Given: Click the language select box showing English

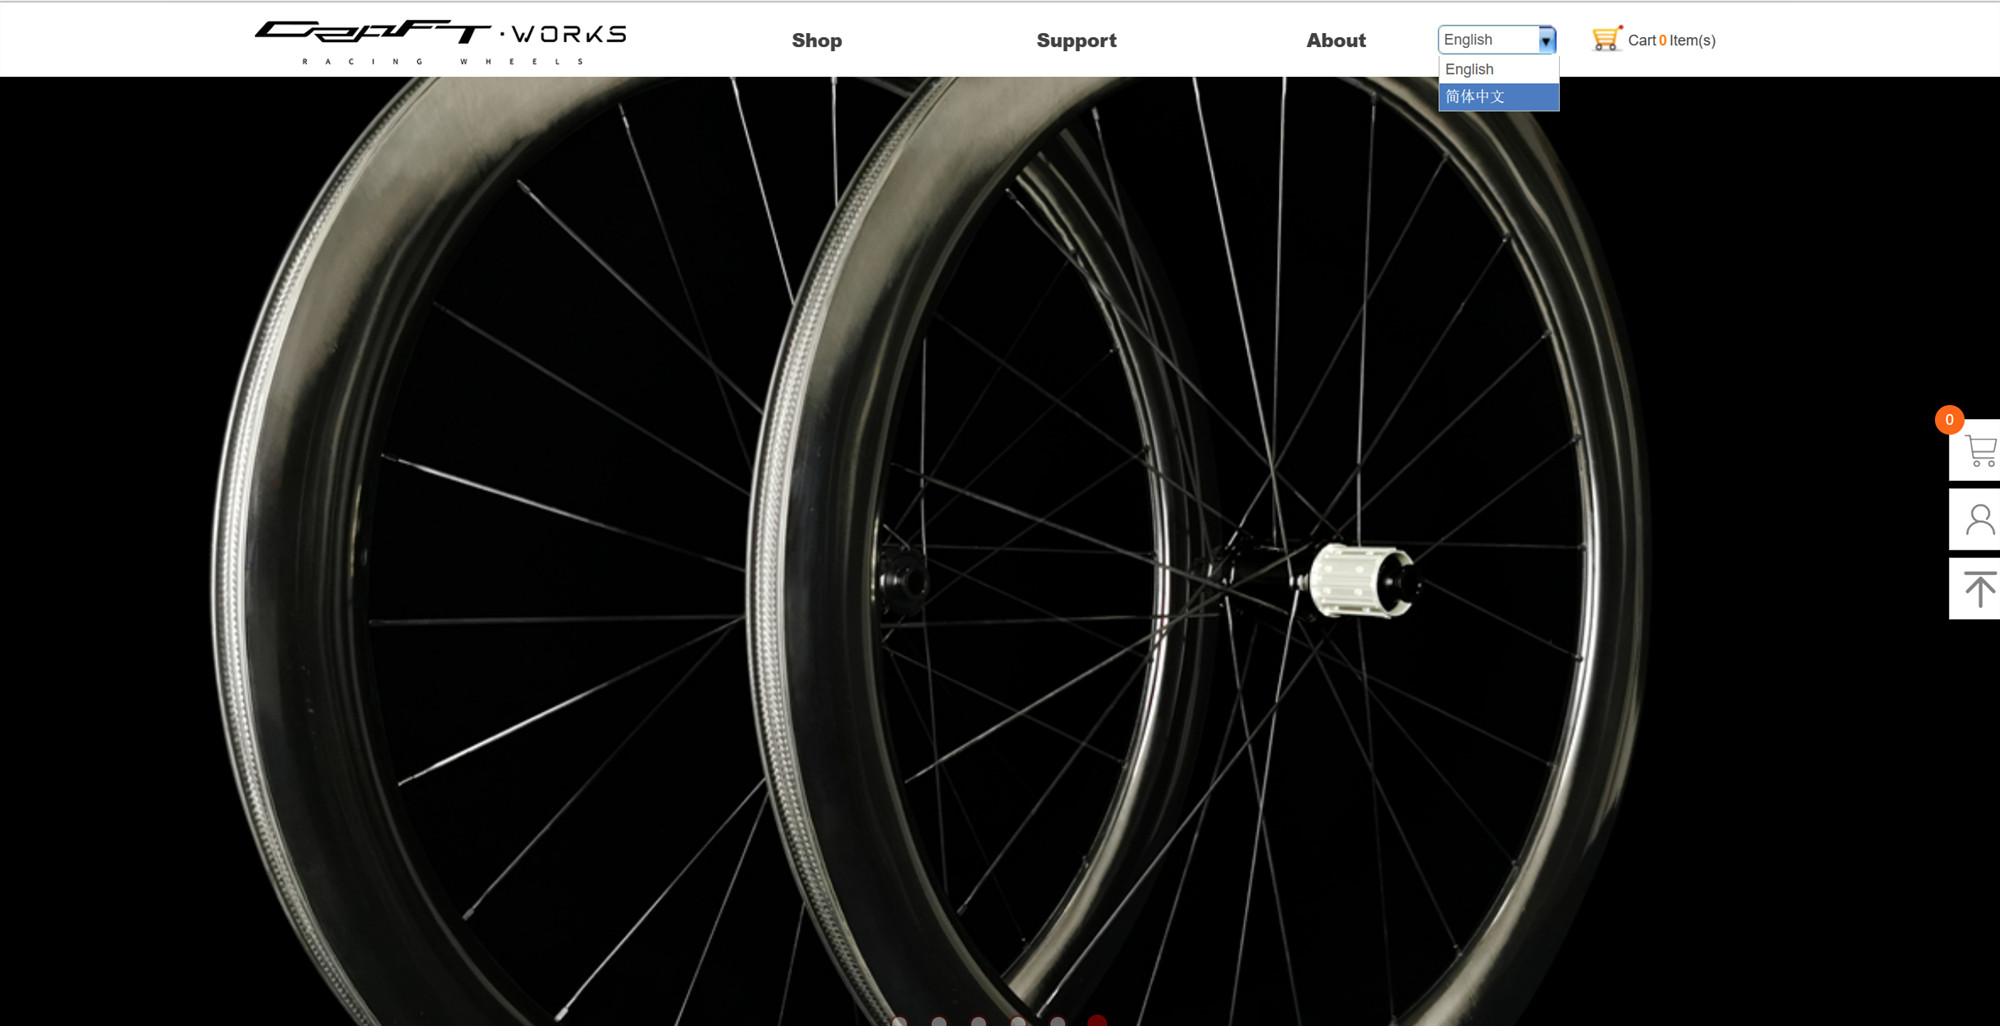Looking at the screenshot, I should (x=1497, y=40).
